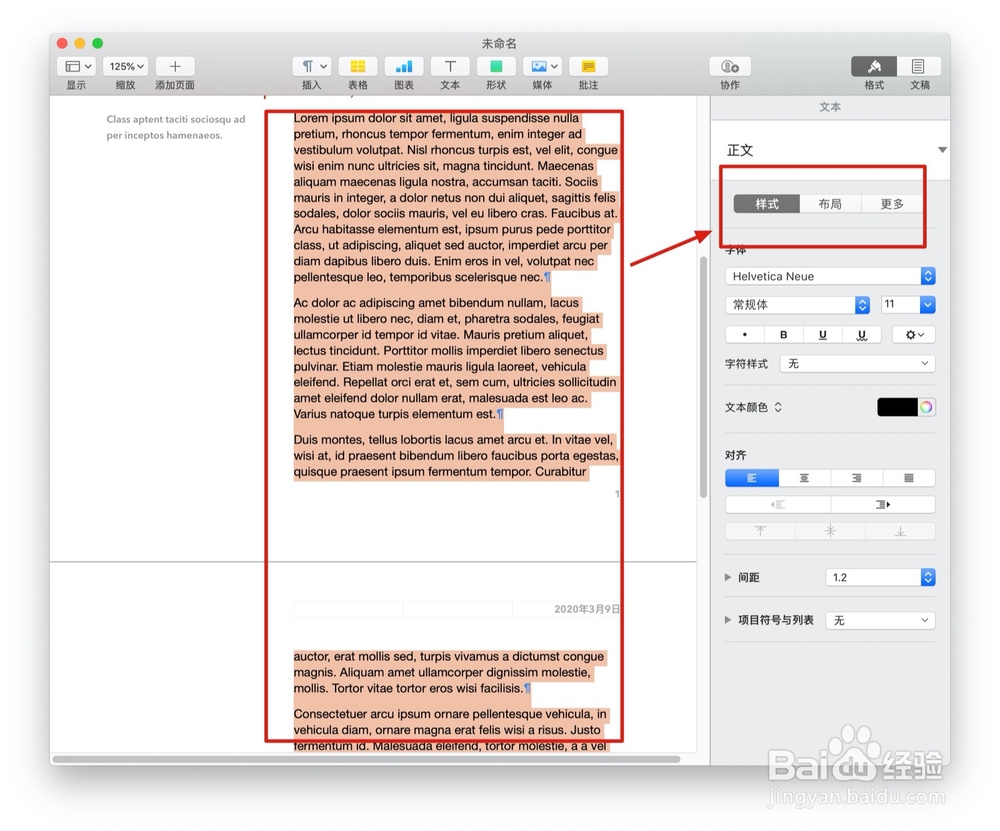Align text to top vertically
1000x831 pixels.
pyautogui.click(x=760, y=531)
